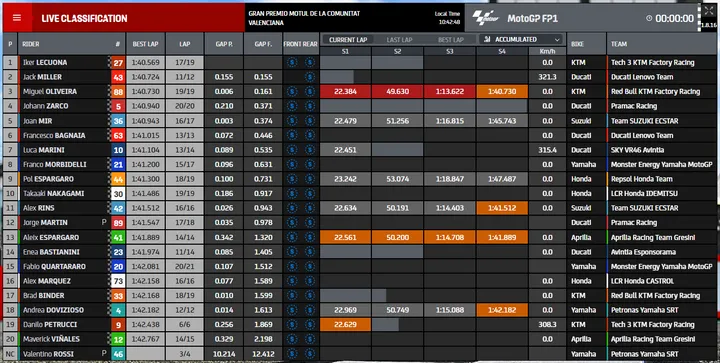Click the MotoGP logo
The image size is (720, 363).
coord(485,18)
